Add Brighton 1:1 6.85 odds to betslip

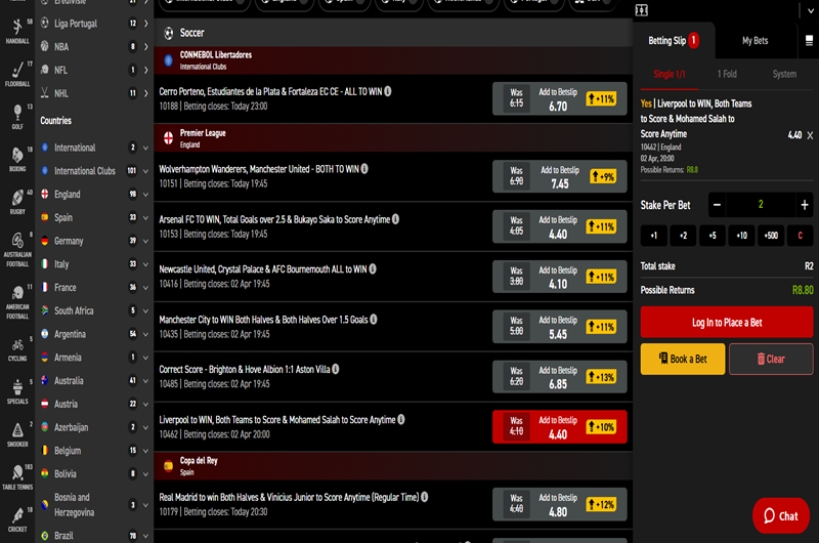pyautogui.click(x=559, y=376)
